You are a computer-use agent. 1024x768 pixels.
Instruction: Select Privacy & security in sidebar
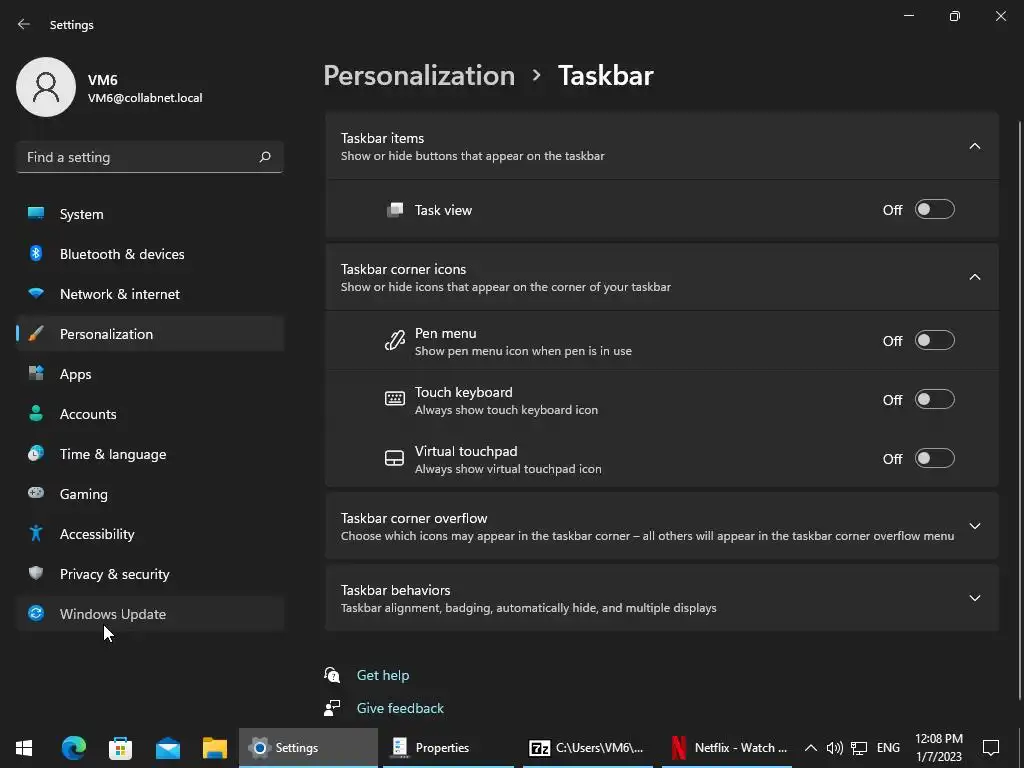point(150,574)
